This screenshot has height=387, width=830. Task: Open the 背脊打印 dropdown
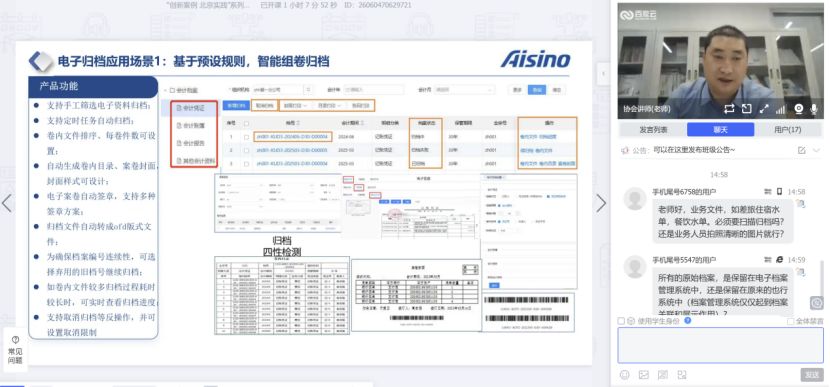pos(329,106)
